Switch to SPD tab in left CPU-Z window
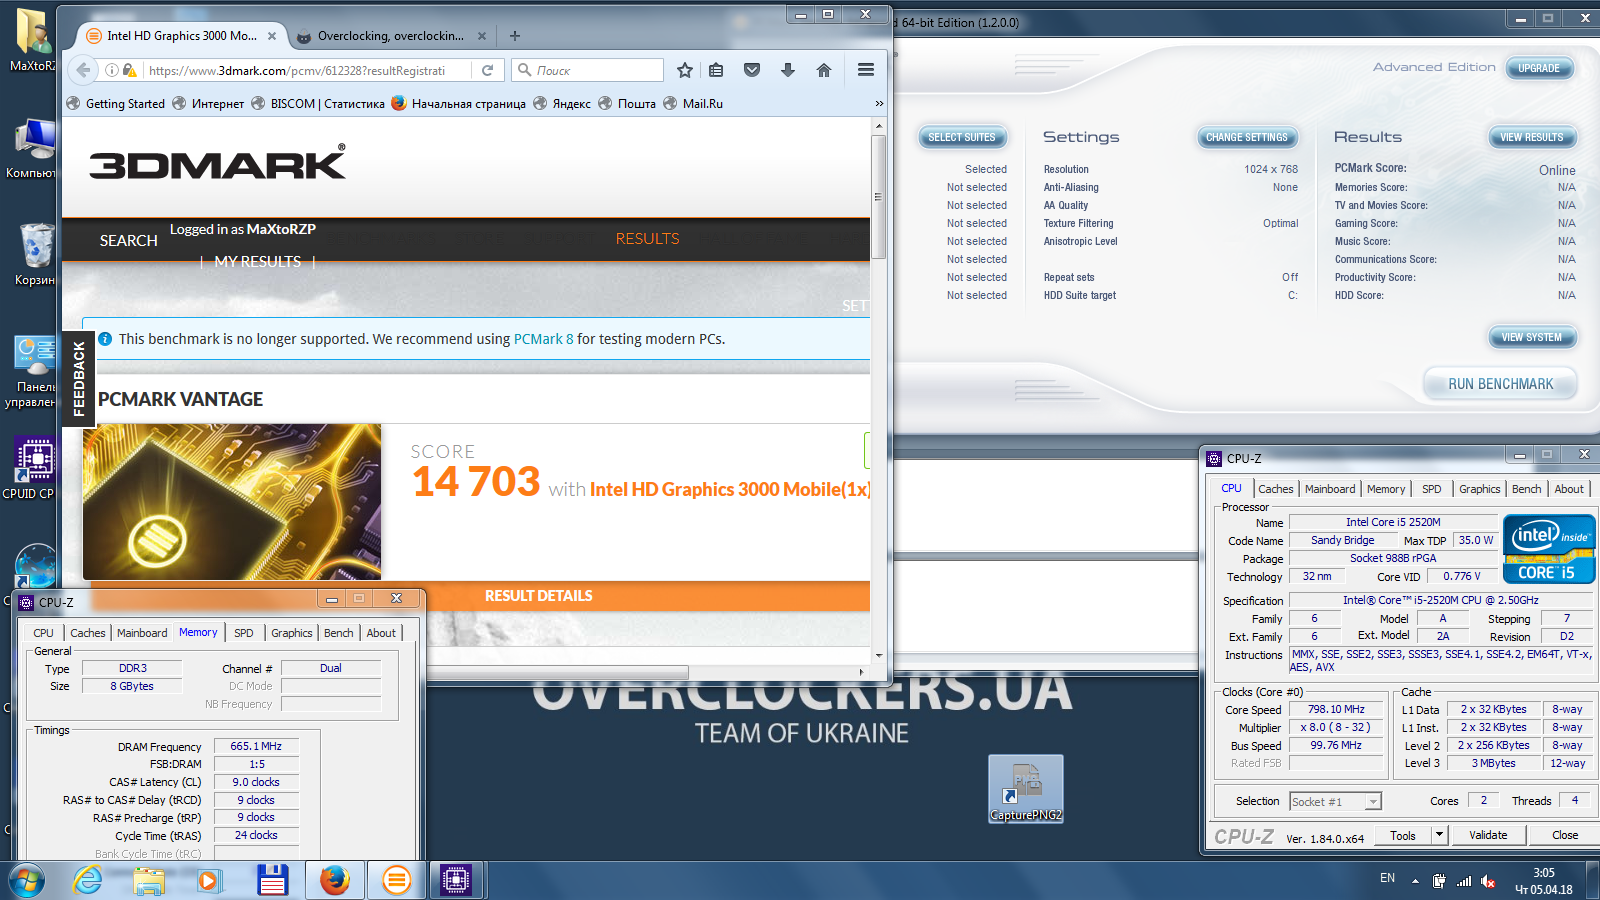1600x900 pixels. pos(243,633)
